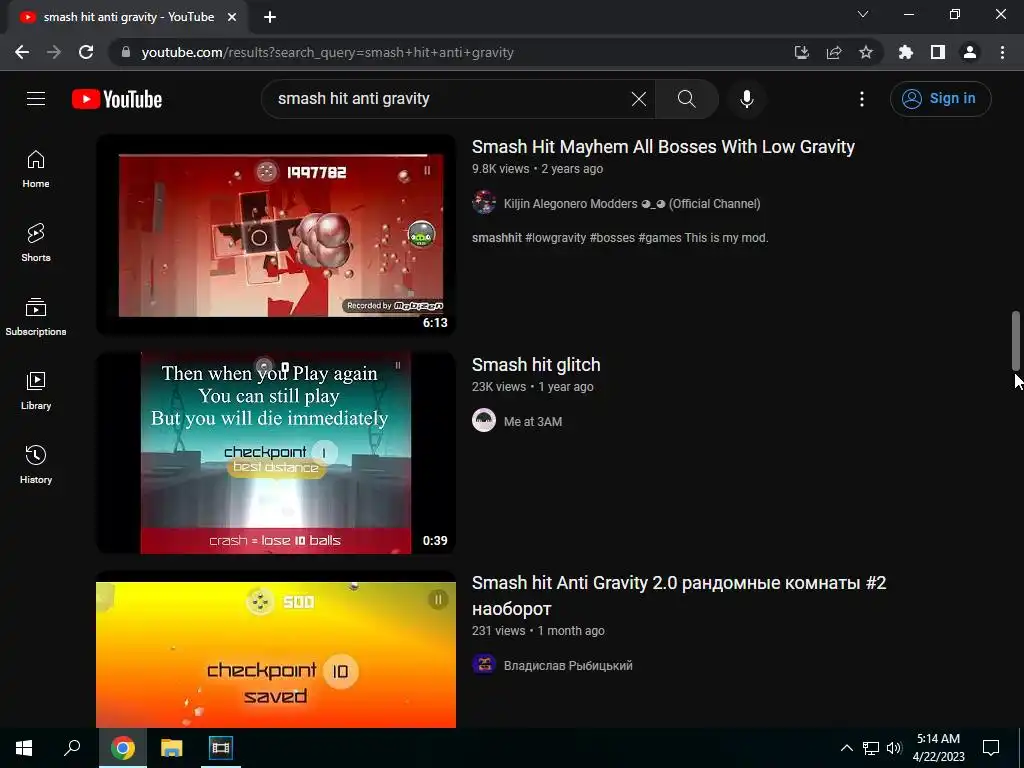Open Kiljin Alegonero Modders channel avatar
1024x768 pixels.
[x=484, y=202]
